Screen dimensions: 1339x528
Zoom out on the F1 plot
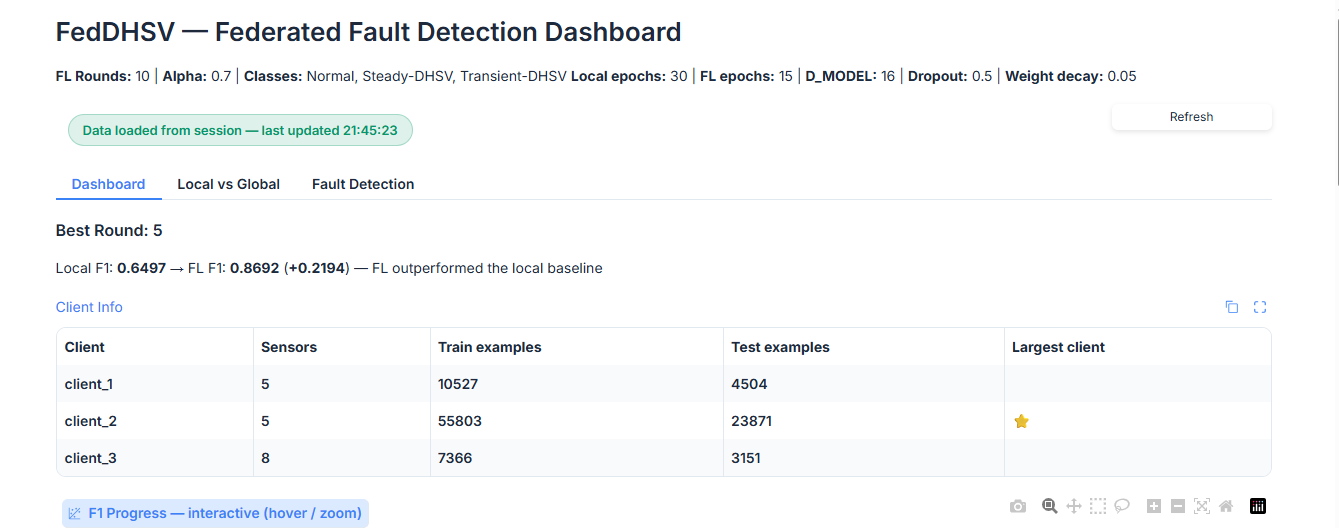(1177, 506)
